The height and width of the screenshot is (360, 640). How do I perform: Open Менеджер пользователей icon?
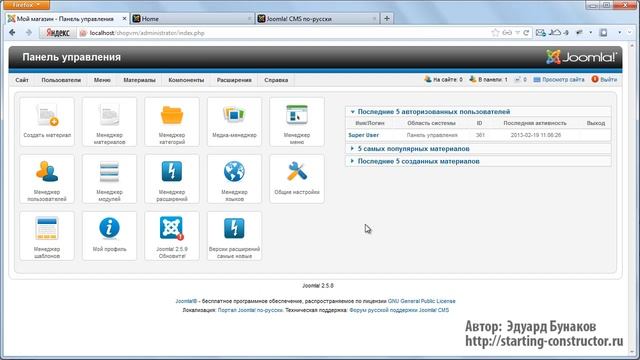pos(47,179)
